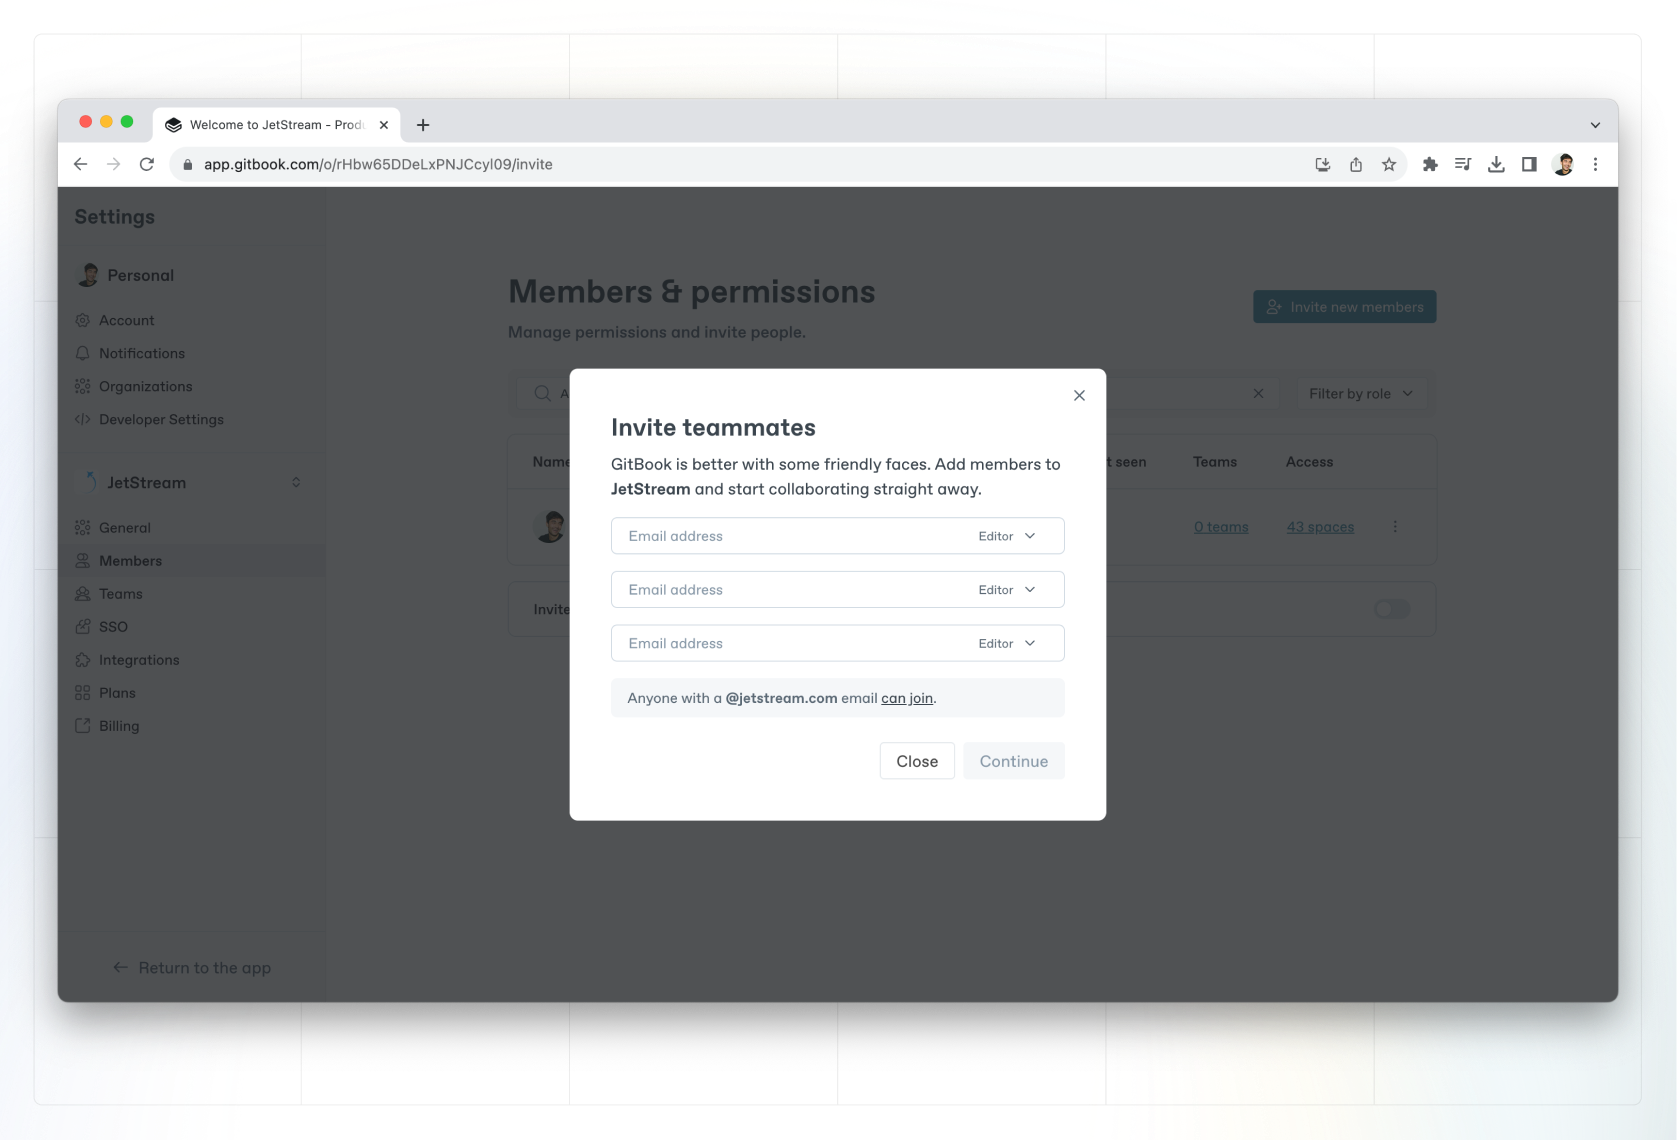Click the Teams column header
1677x1140 pixels.
click(x=1214, y=462)
